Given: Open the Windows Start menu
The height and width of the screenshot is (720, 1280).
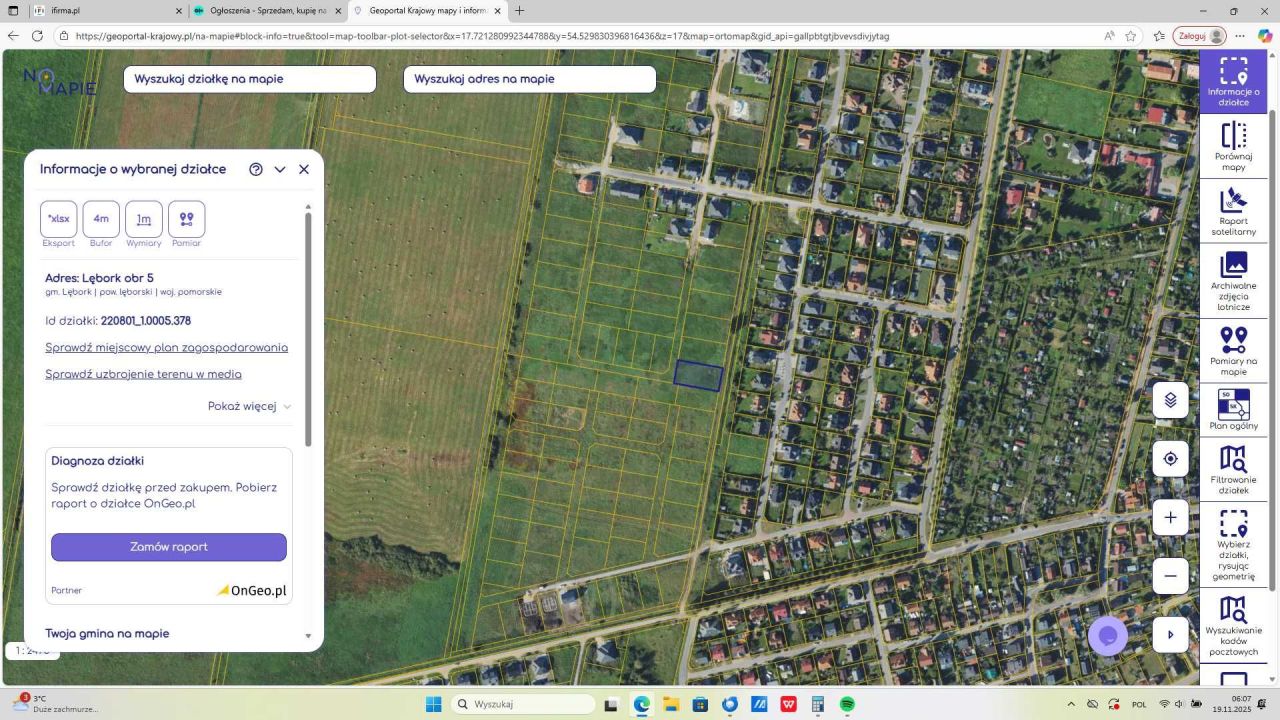Looking at the screenshot, I should tap(433, 704).
